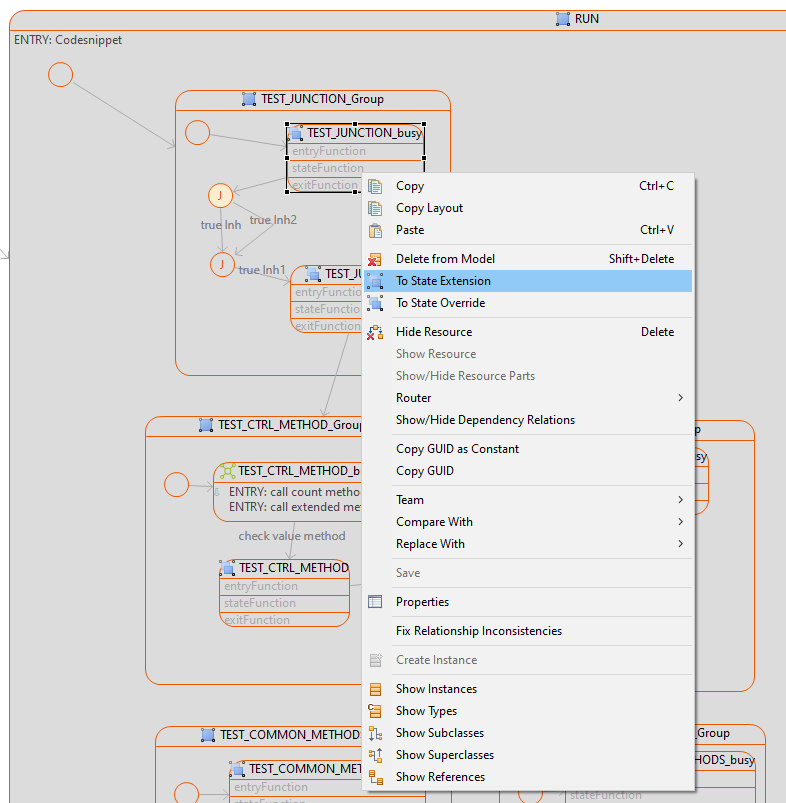Image resolution: width=786 pixels, height=803 pixels.
Task: Open the Team submenu
Action: coord(409,500)
